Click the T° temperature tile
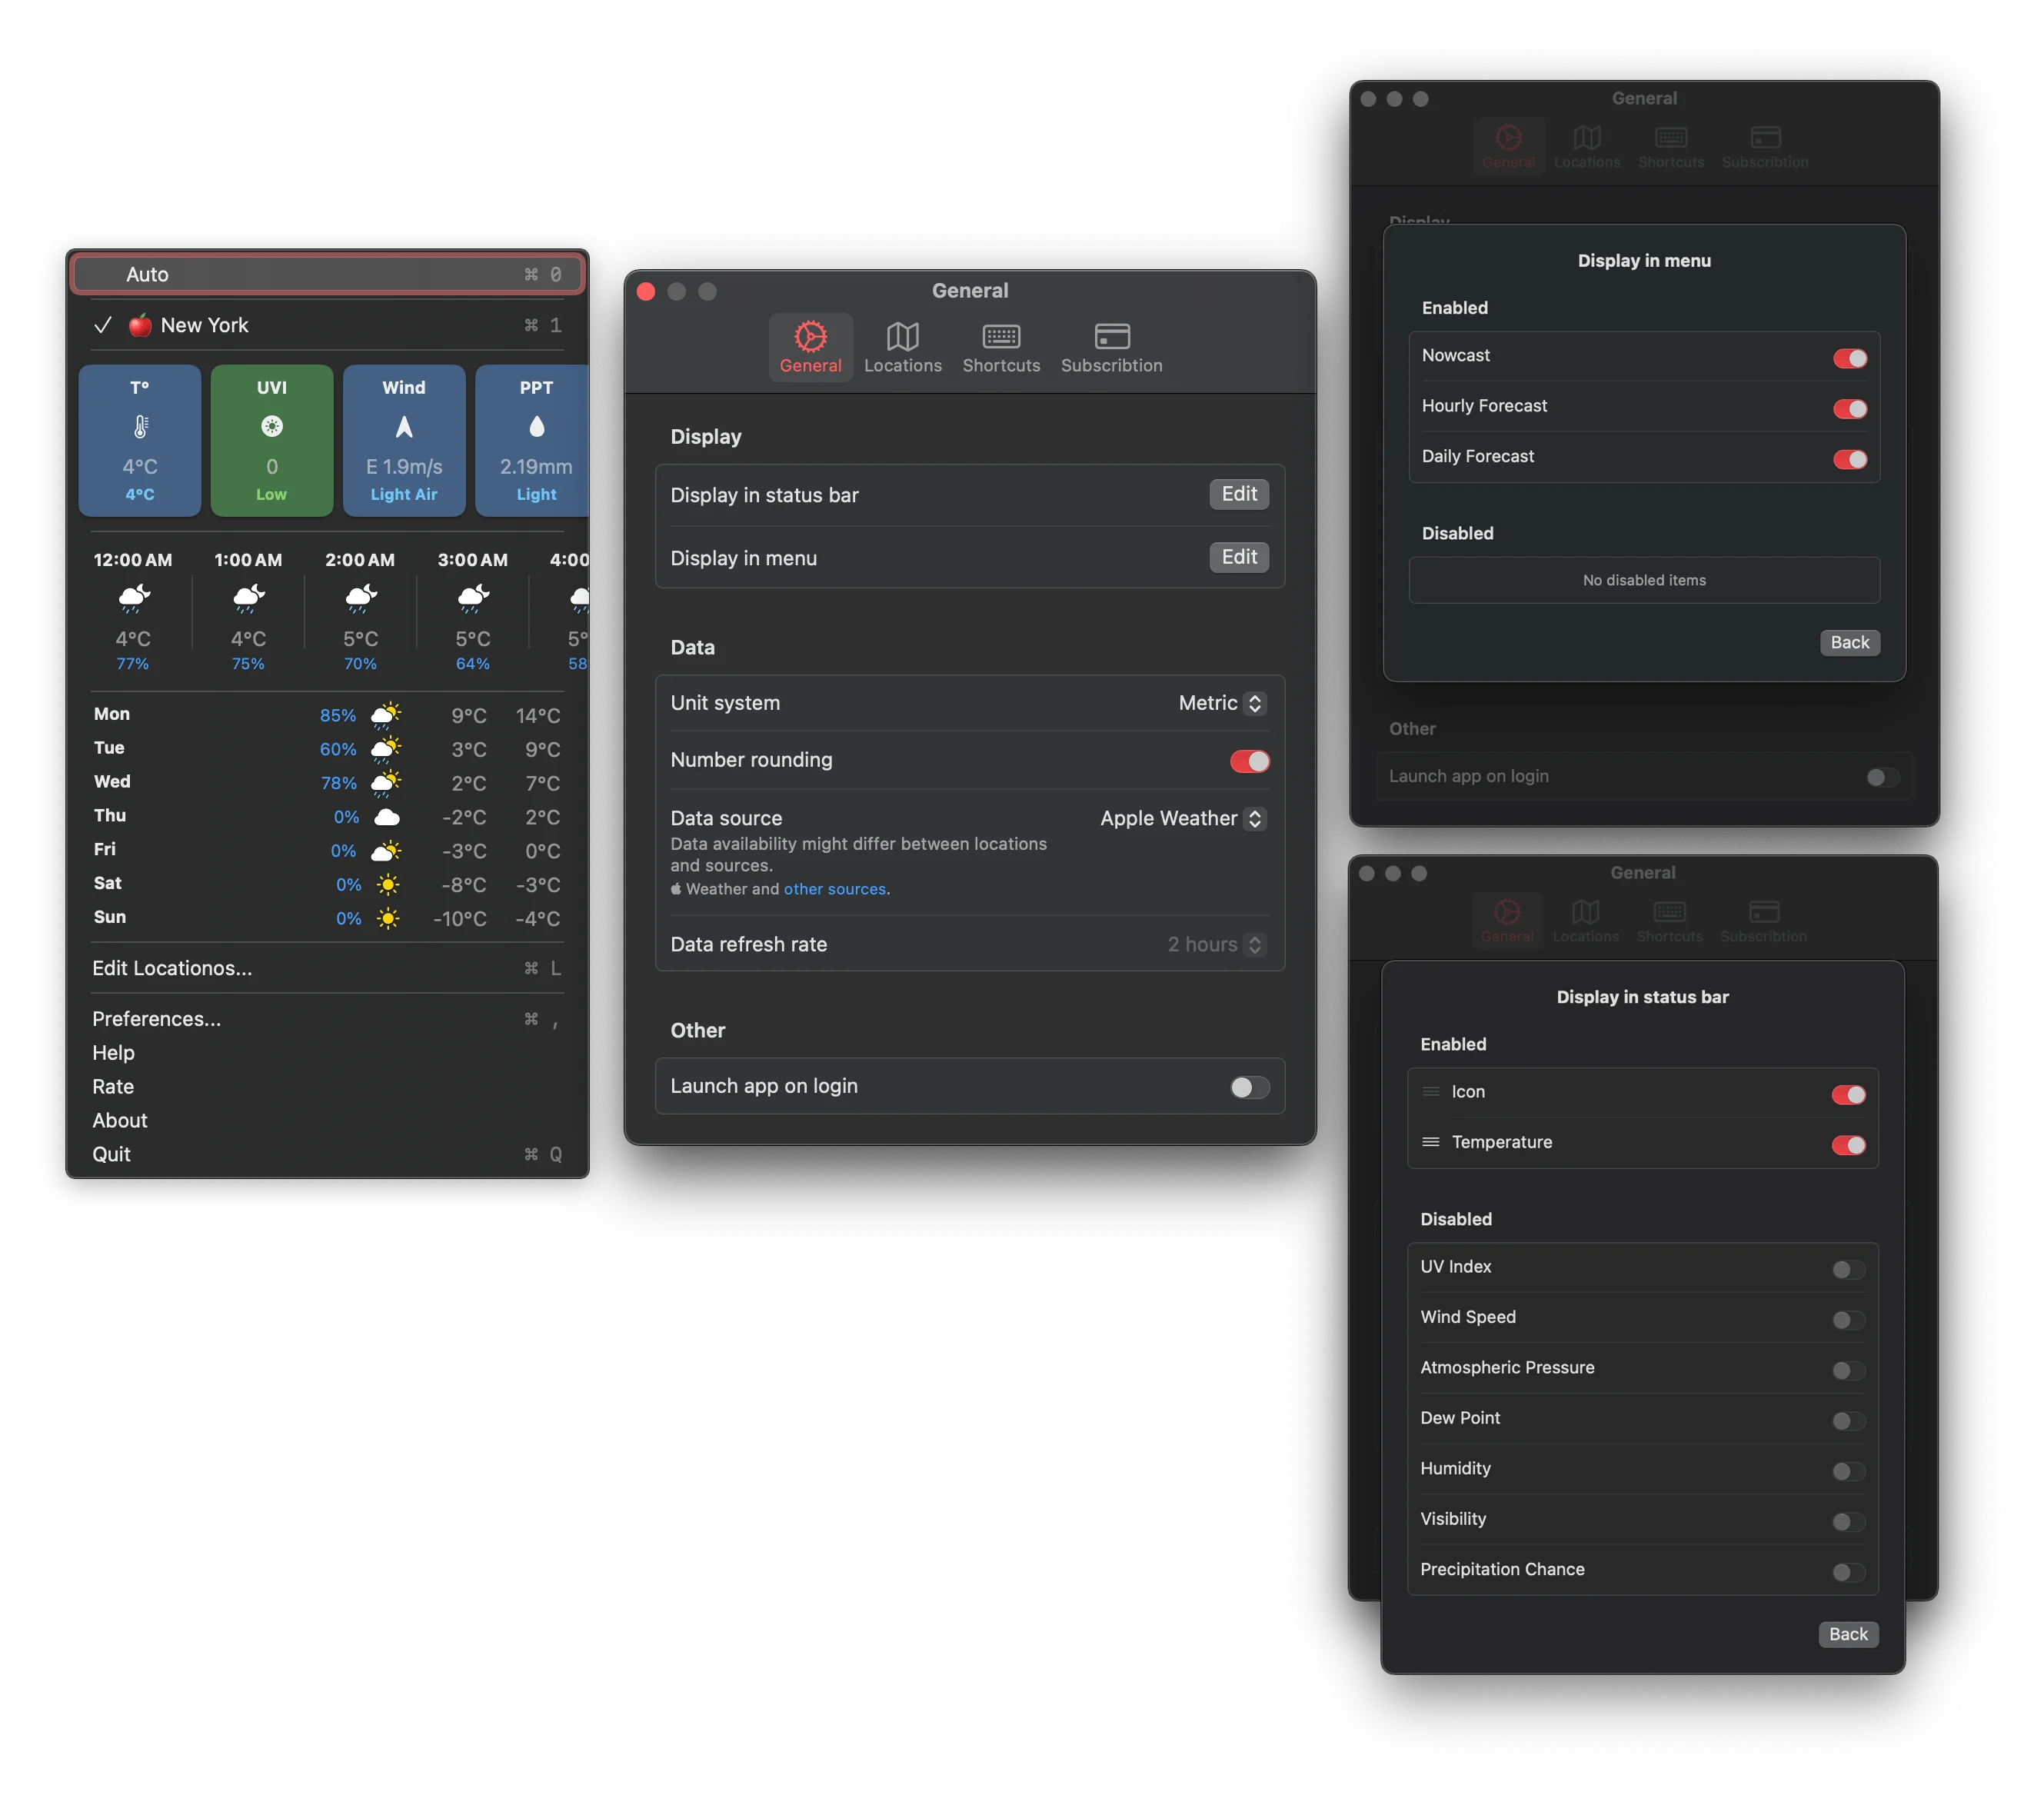 tap(140, 440)
